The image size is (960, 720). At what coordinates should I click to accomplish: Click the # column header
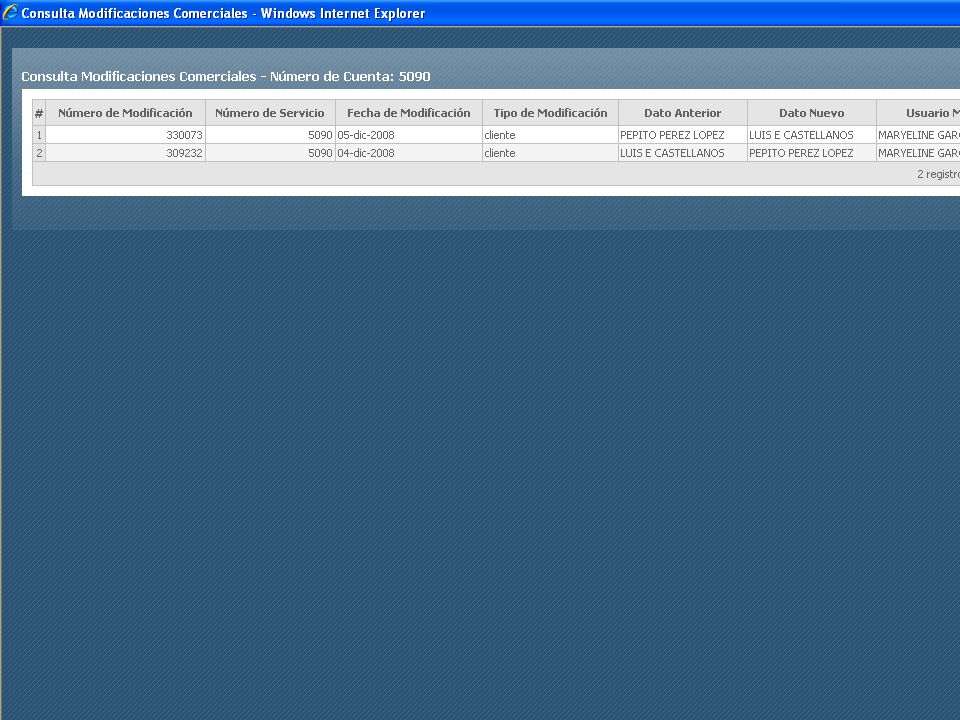39,113
